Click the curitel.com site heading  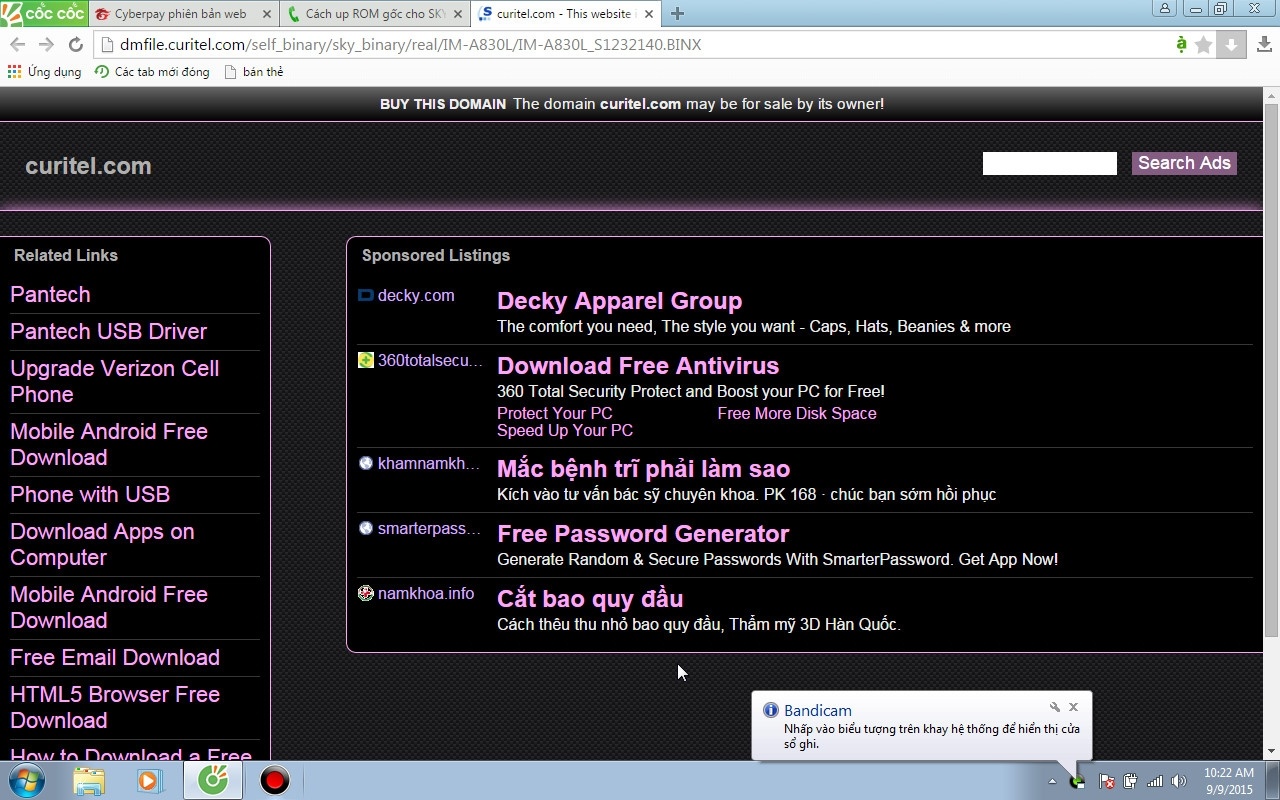88,166
